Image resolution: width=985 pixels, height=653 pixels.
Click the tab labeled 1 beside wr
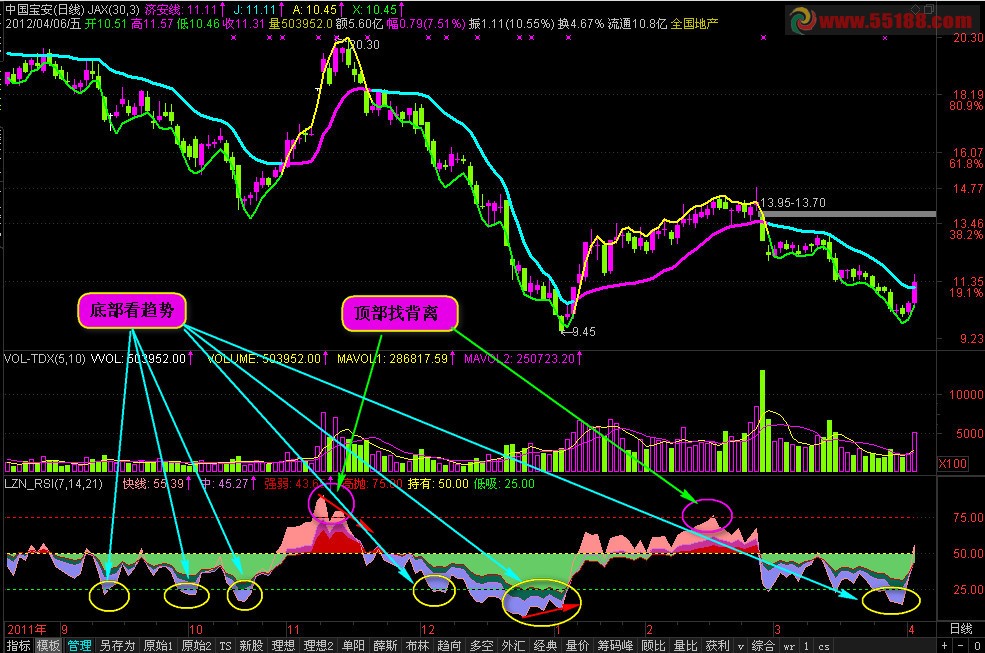point(806,646)
